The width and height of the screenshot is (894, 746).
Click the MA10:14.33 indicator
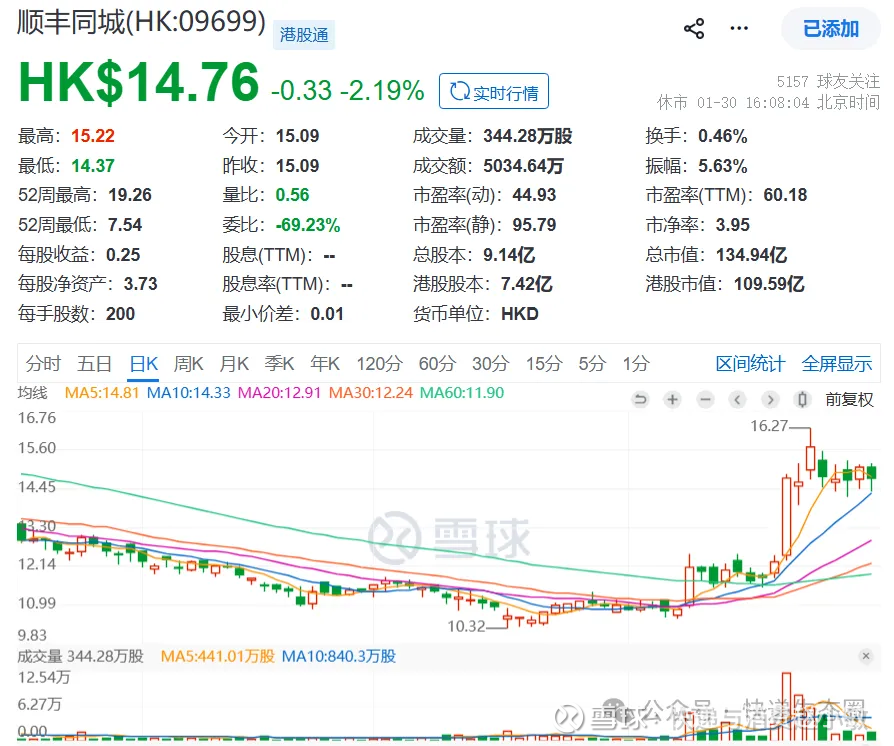tap(189, 392)
